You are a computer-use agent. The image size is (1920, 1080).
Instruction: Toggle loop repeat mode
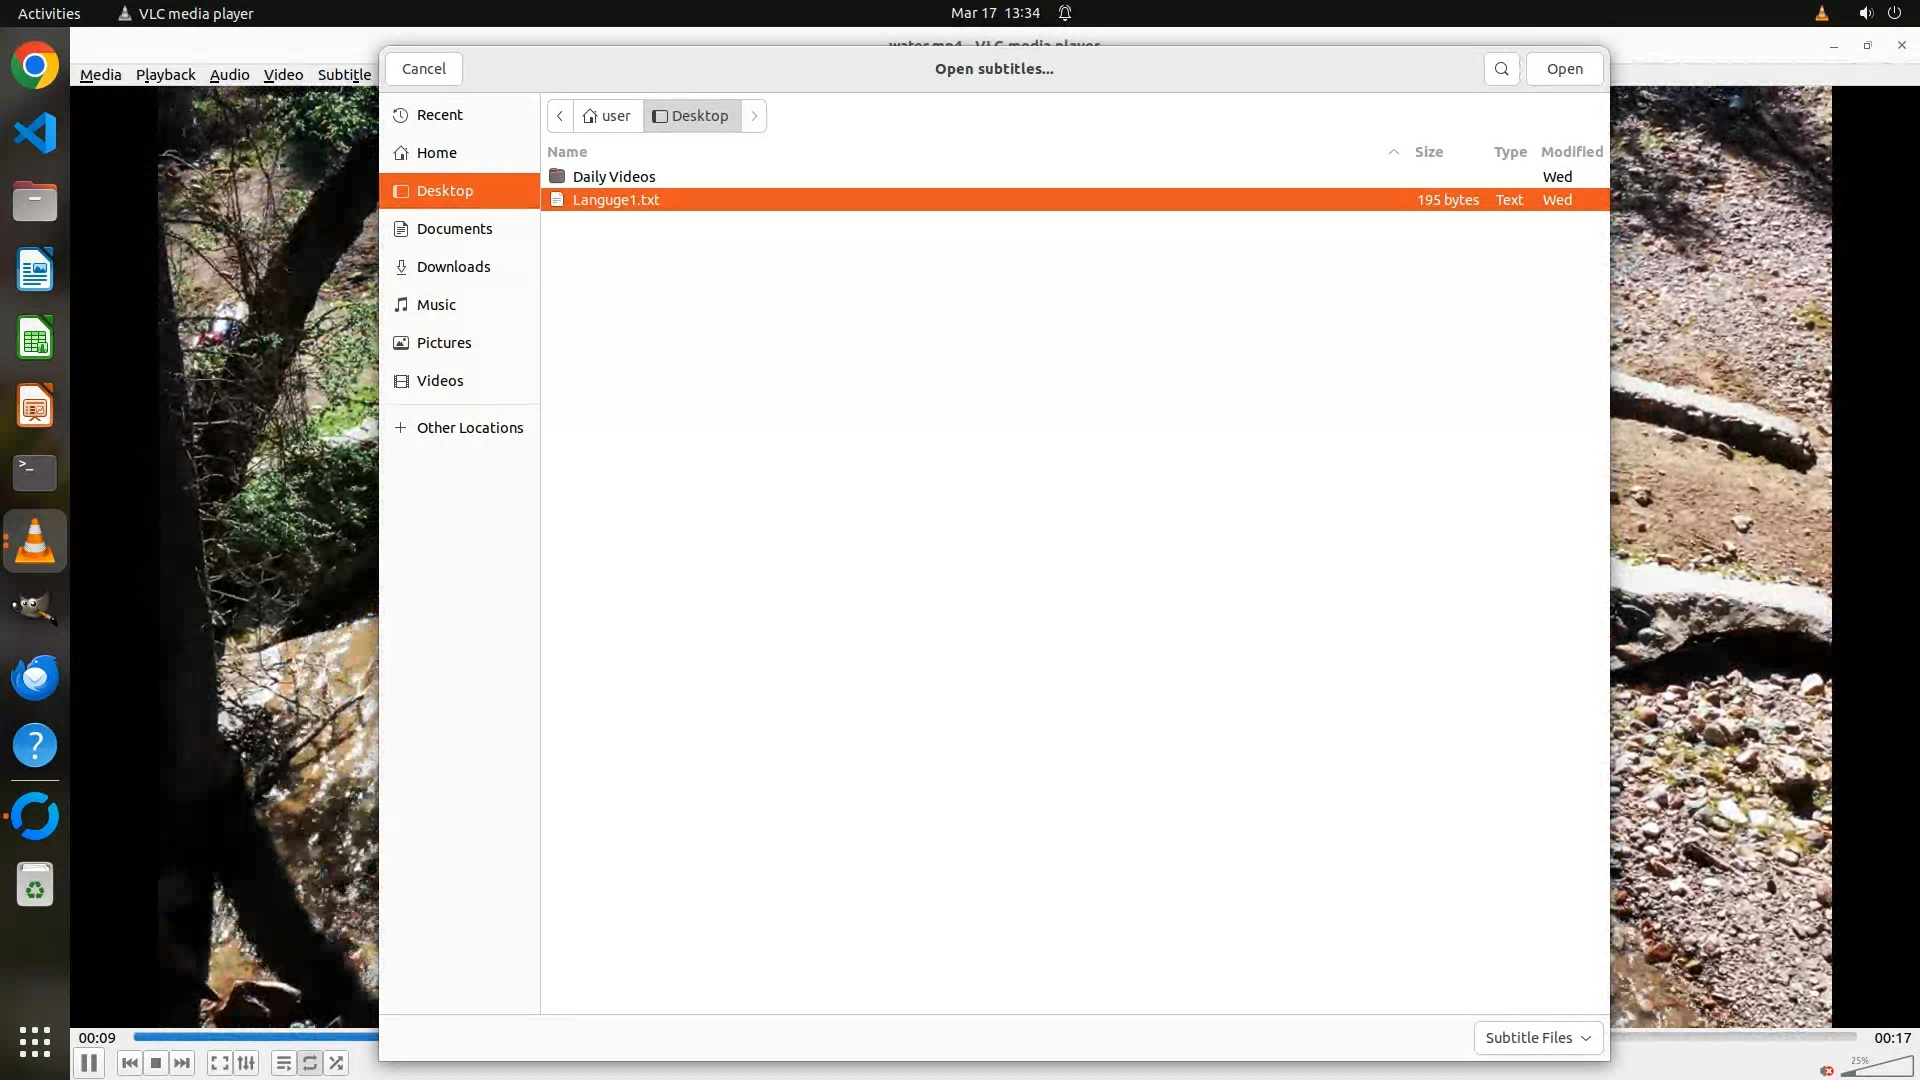click(x=310, y=1063)
